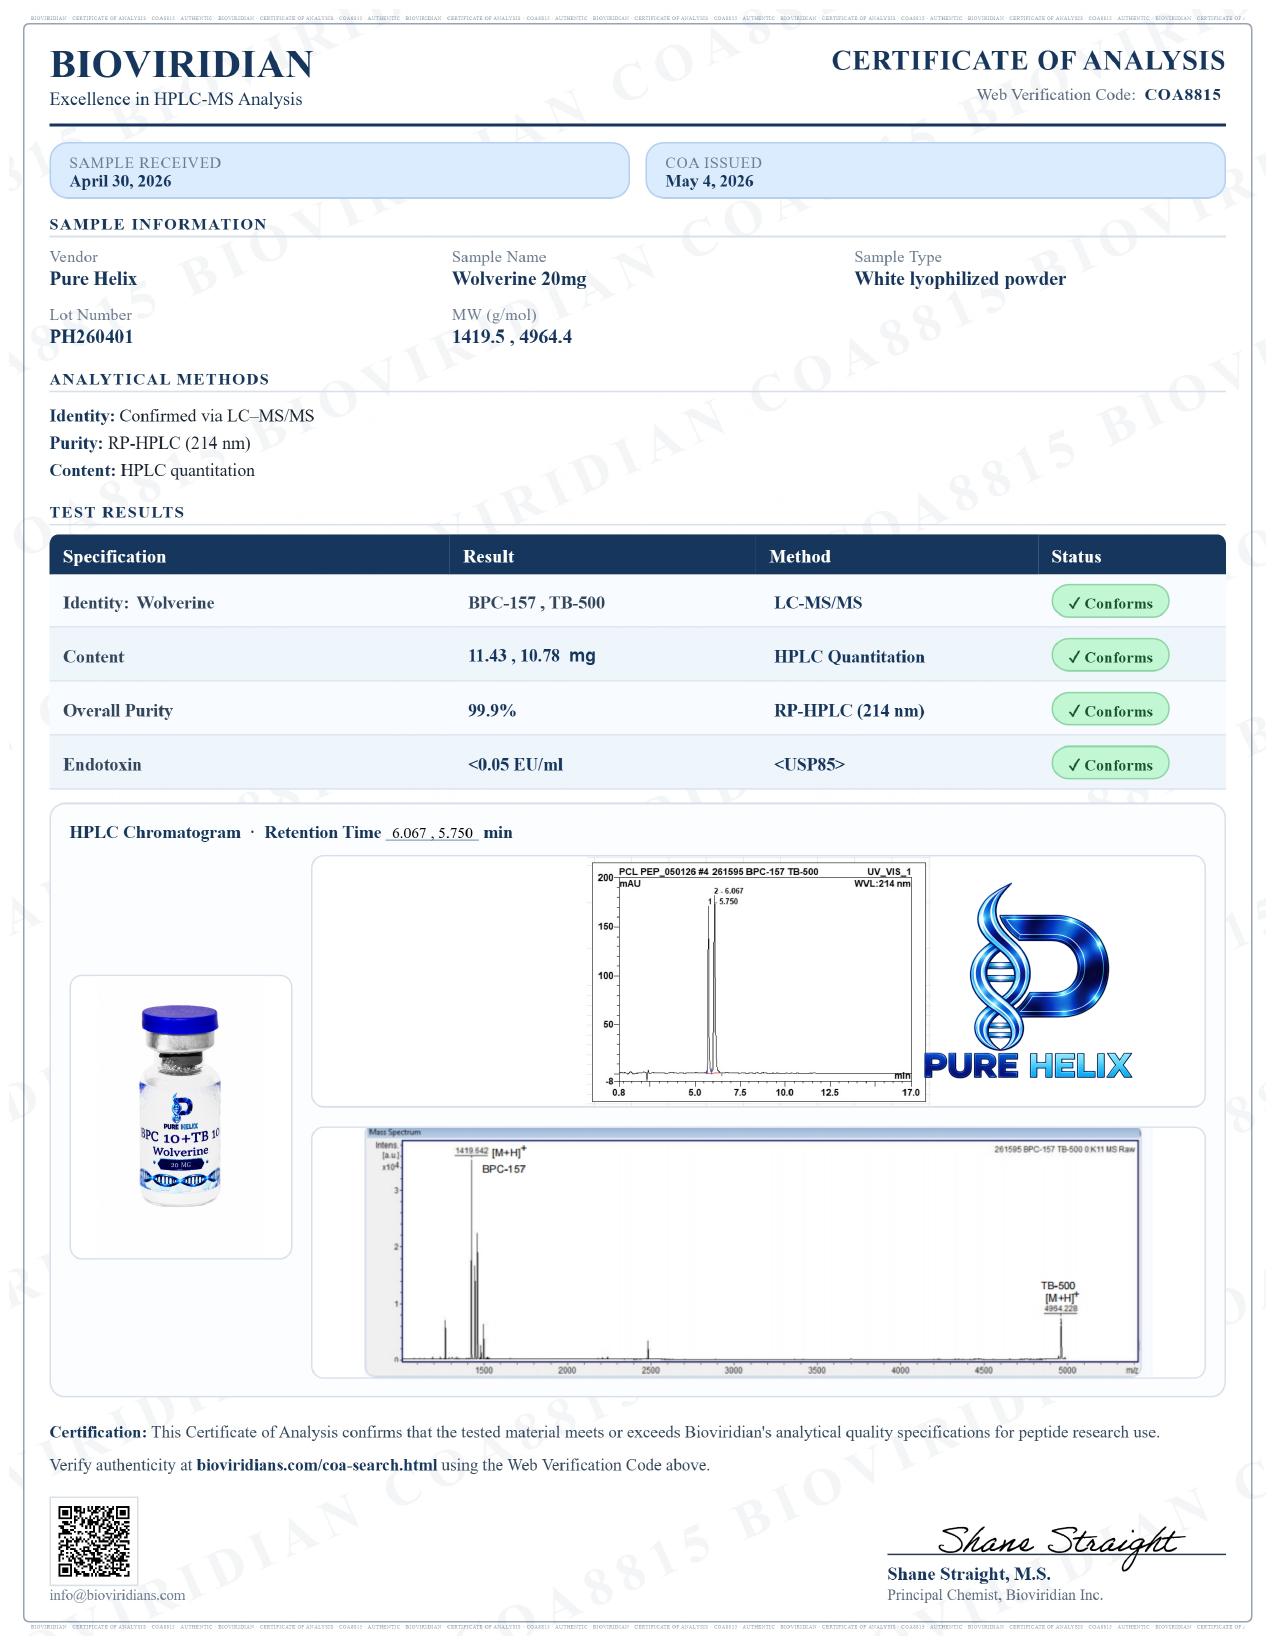Image resolution: width=1275 pixels, height=1650 pixels.
Task: Select overall purity result 99.9%
Action: [x=492, y=711]
